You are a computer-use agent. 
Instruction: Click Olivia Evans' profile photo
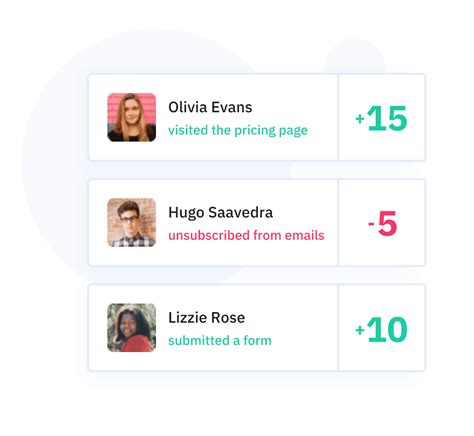pos(132,117)
